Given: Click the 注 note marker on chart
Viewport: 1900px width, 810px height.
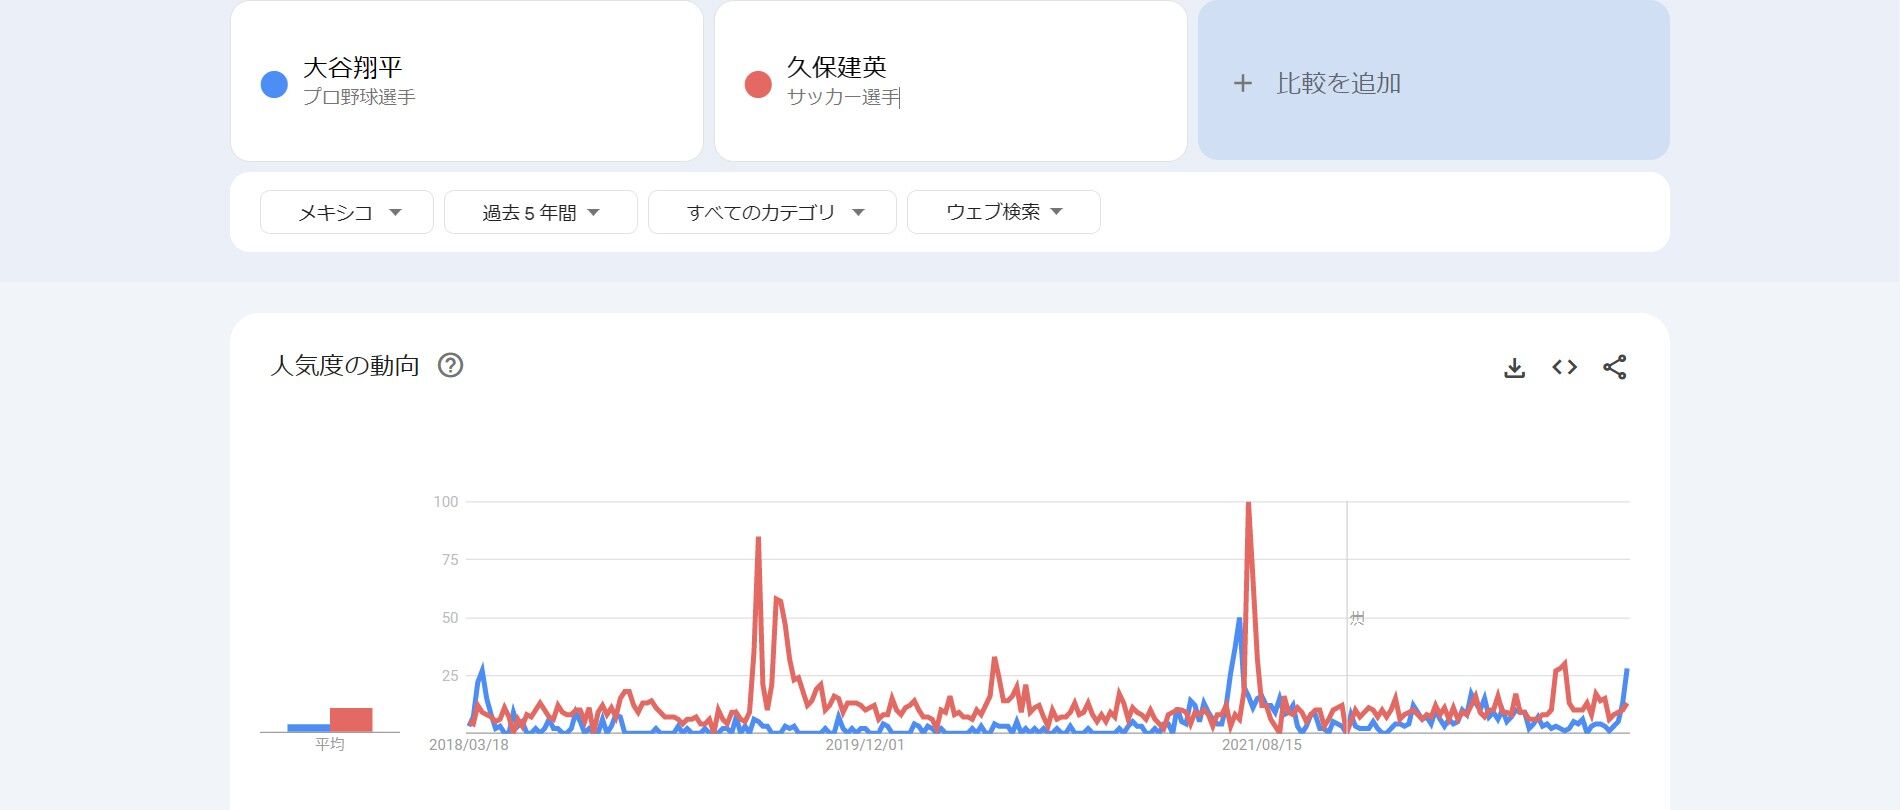Looking at the screenshot, I should [1356, 618].
